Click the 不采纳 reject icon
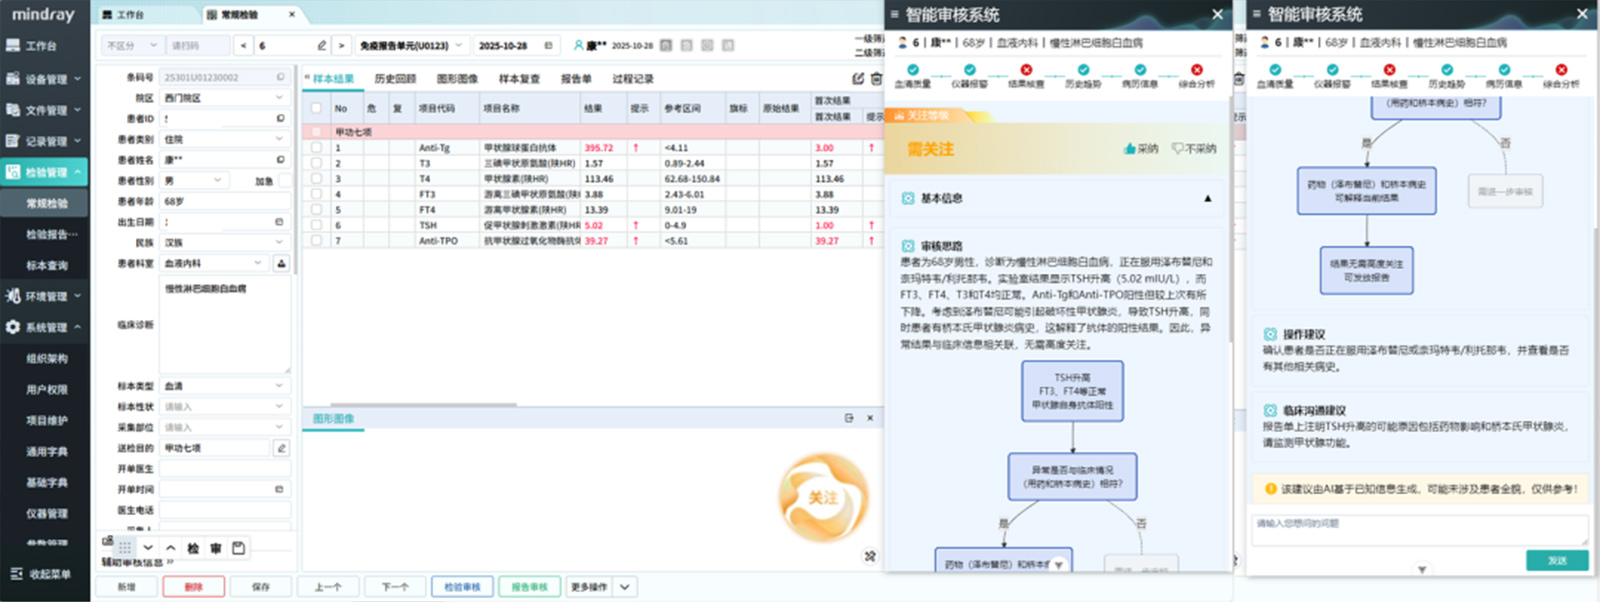This screenshot has height=602, width=1600. point(1177,149)
